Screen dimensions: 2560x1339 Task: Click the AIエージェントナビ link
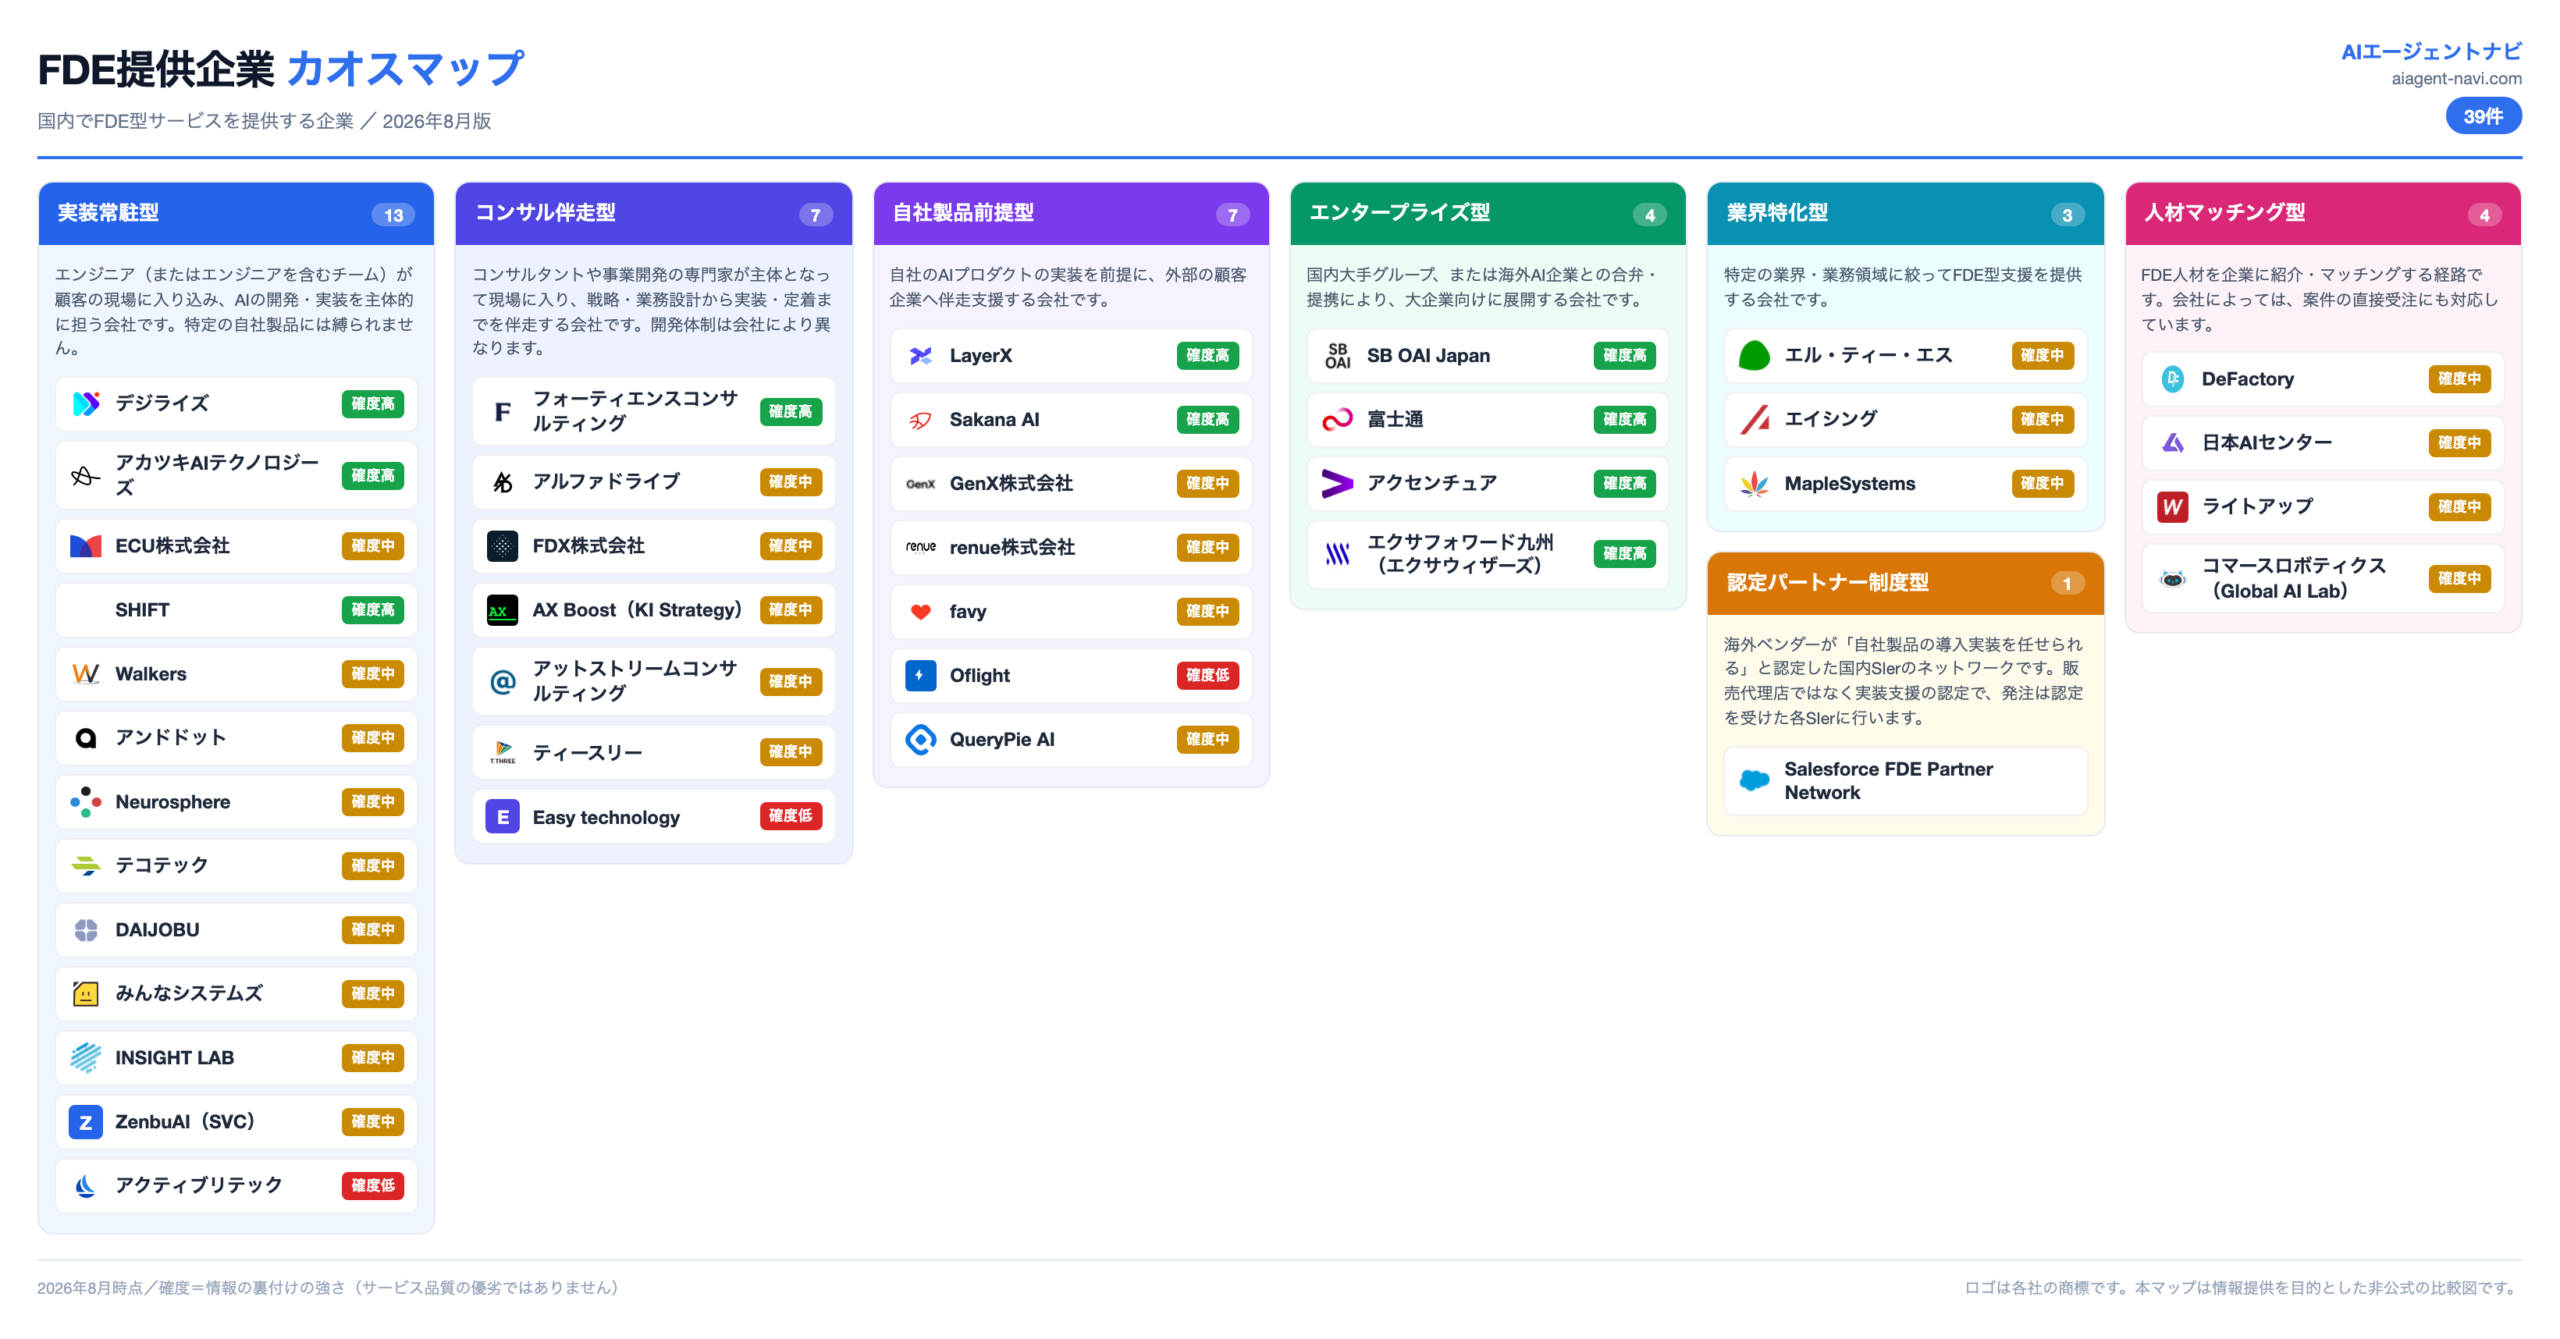[2431, 52]
